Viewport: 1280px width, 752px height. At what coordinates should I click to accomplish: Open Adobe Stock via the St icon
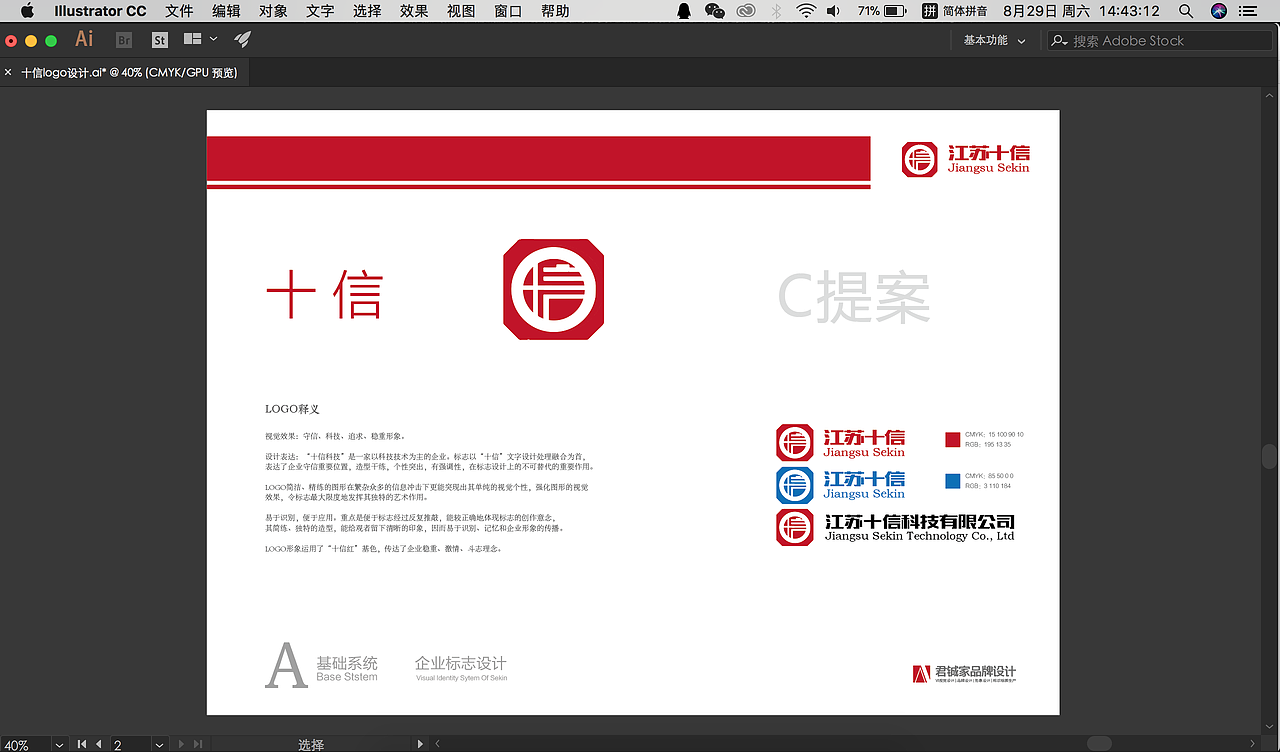(159, 40)
